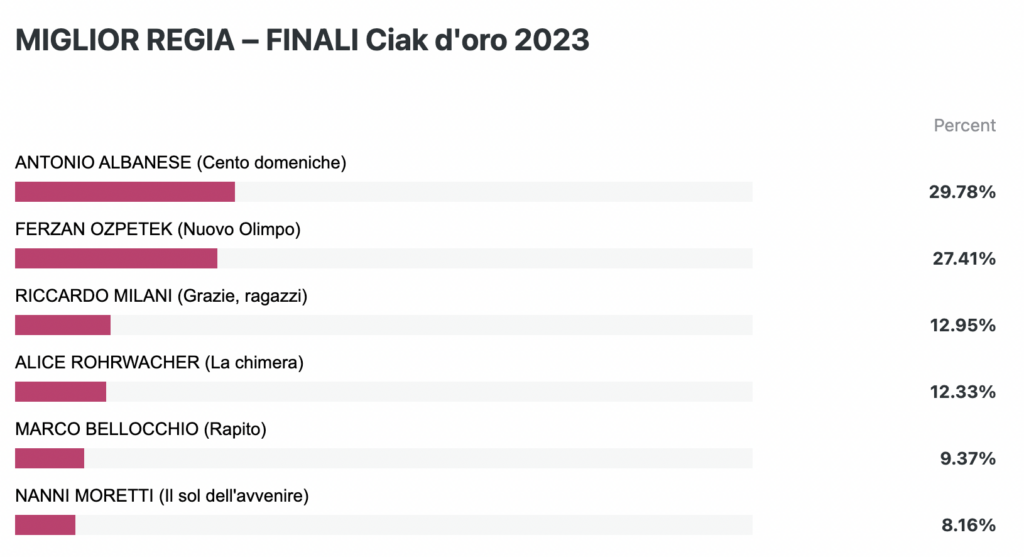Click the filled bar for Antonio Albanese
Image resolution: width=1024 pixels, height=557 pixels.
[125, 192]
